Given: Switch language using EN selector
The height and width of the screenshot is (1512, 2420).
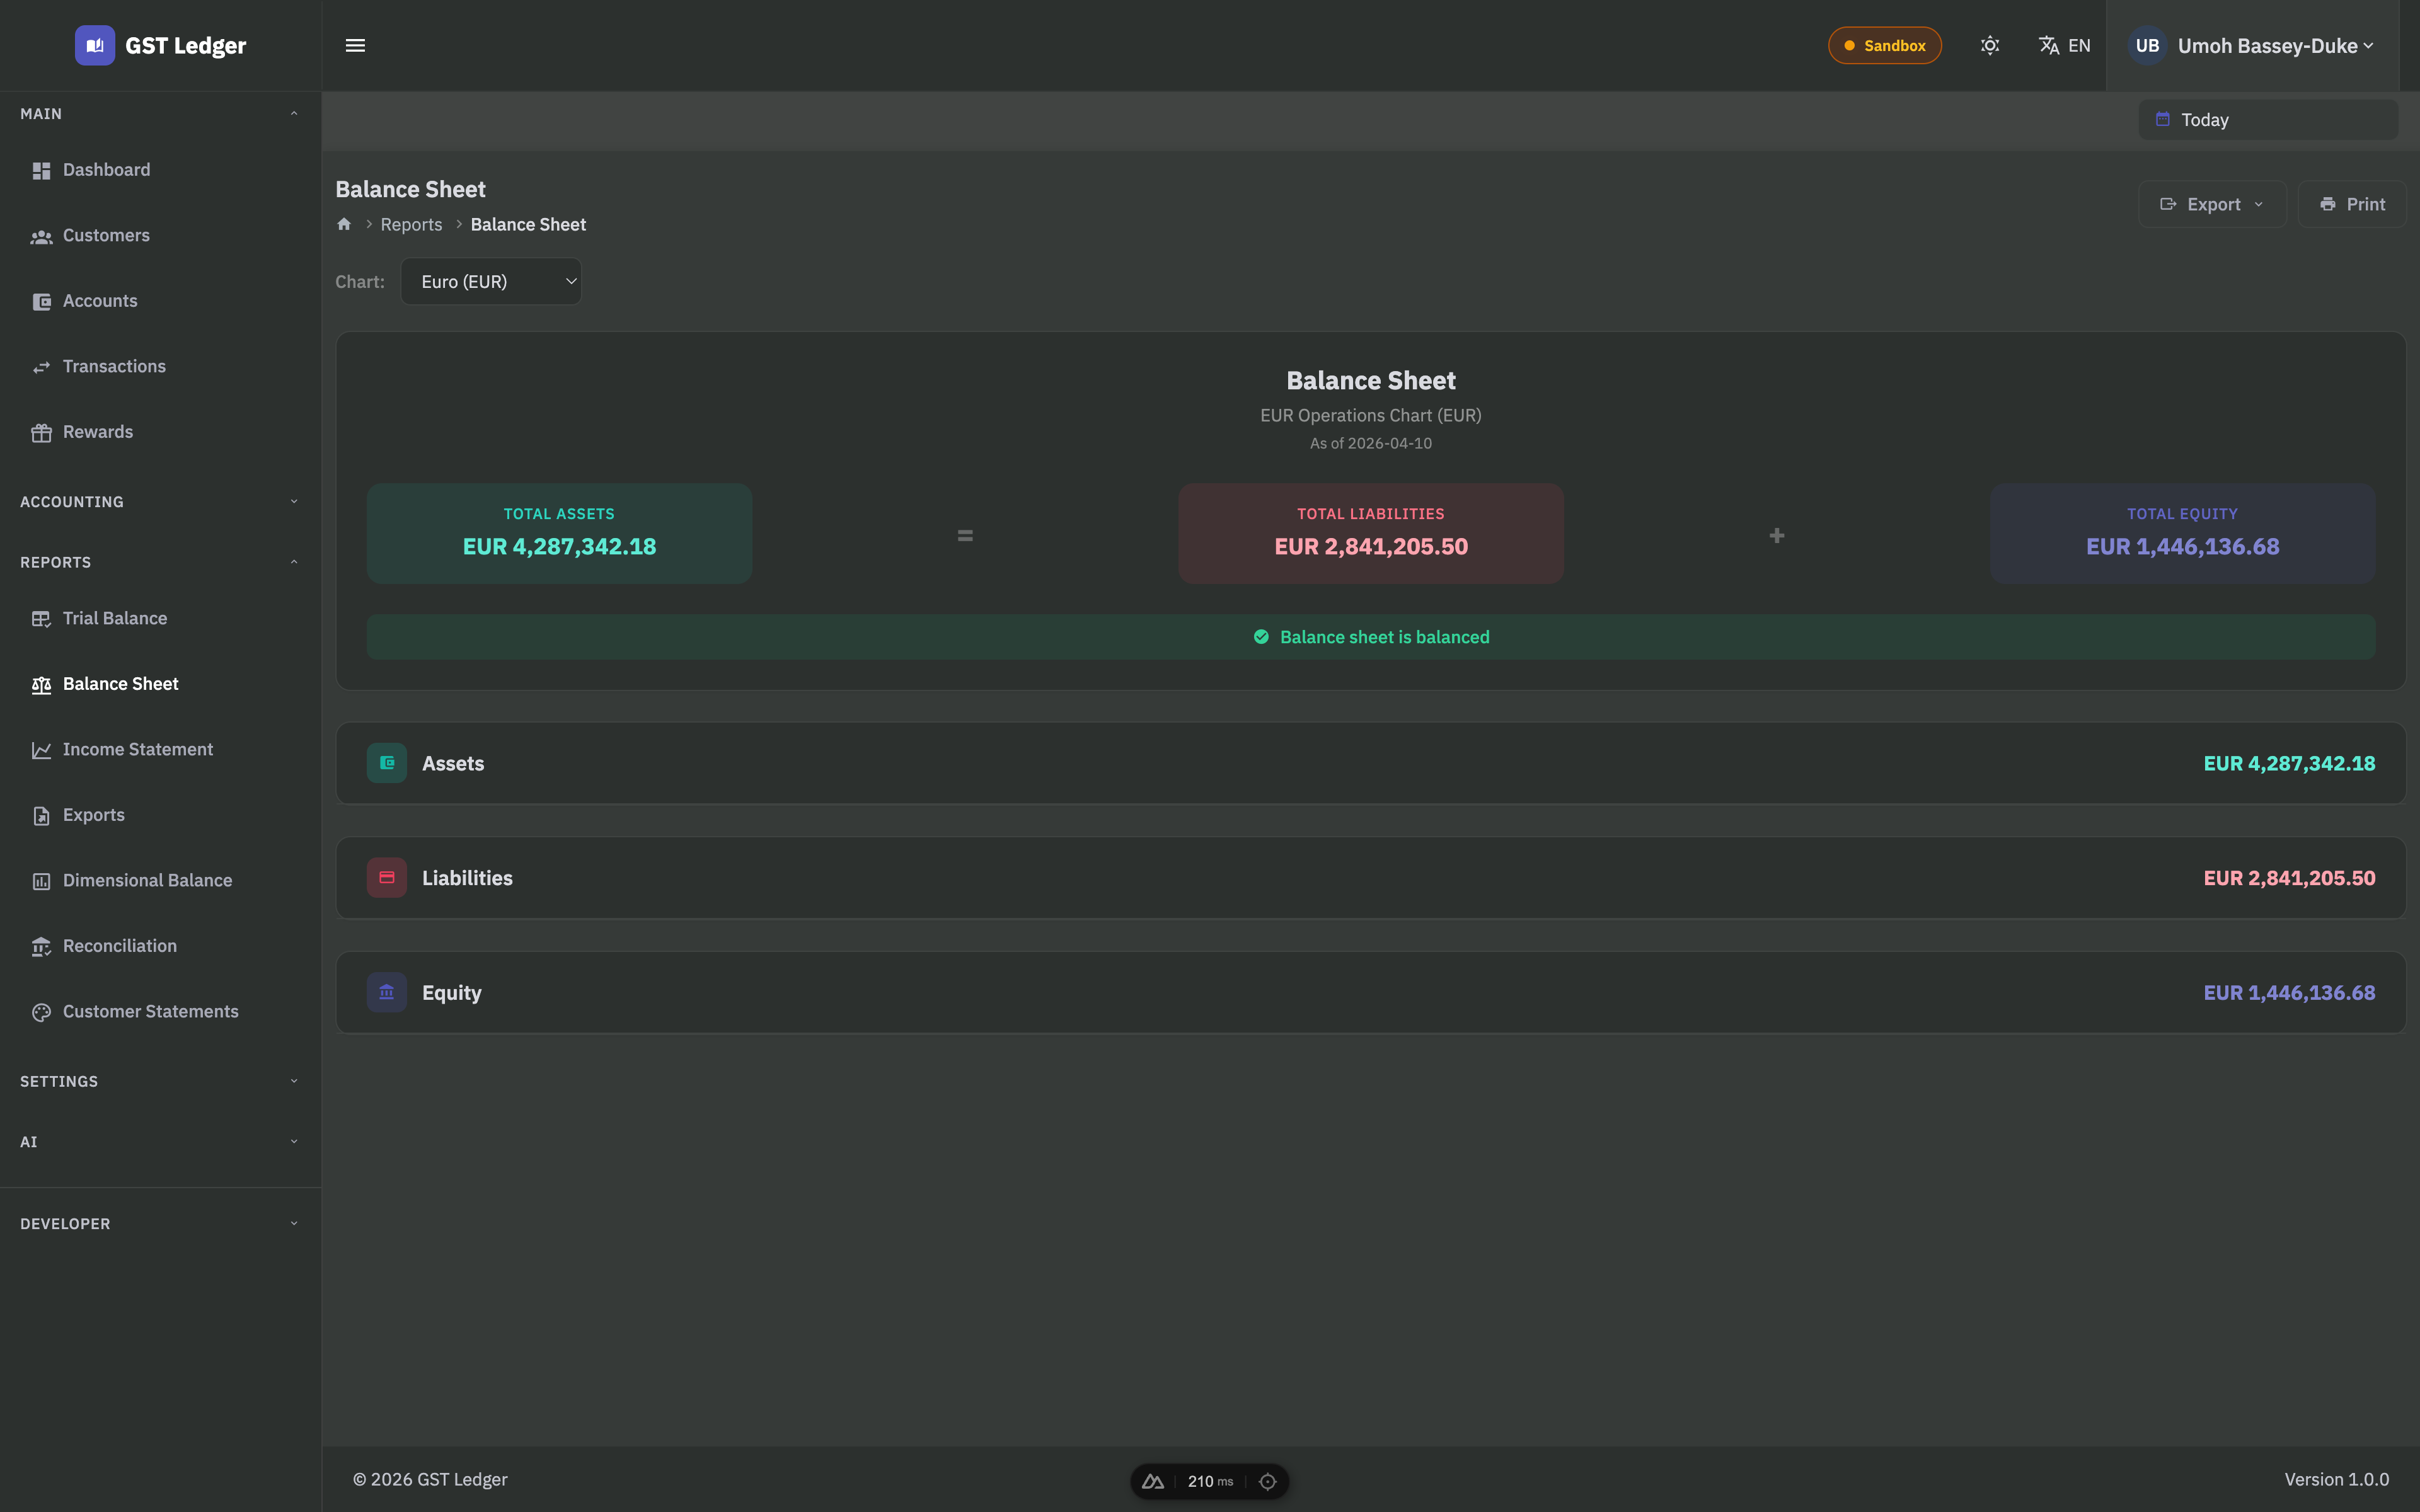Looking at the screenshot, I should [2064, 46].
